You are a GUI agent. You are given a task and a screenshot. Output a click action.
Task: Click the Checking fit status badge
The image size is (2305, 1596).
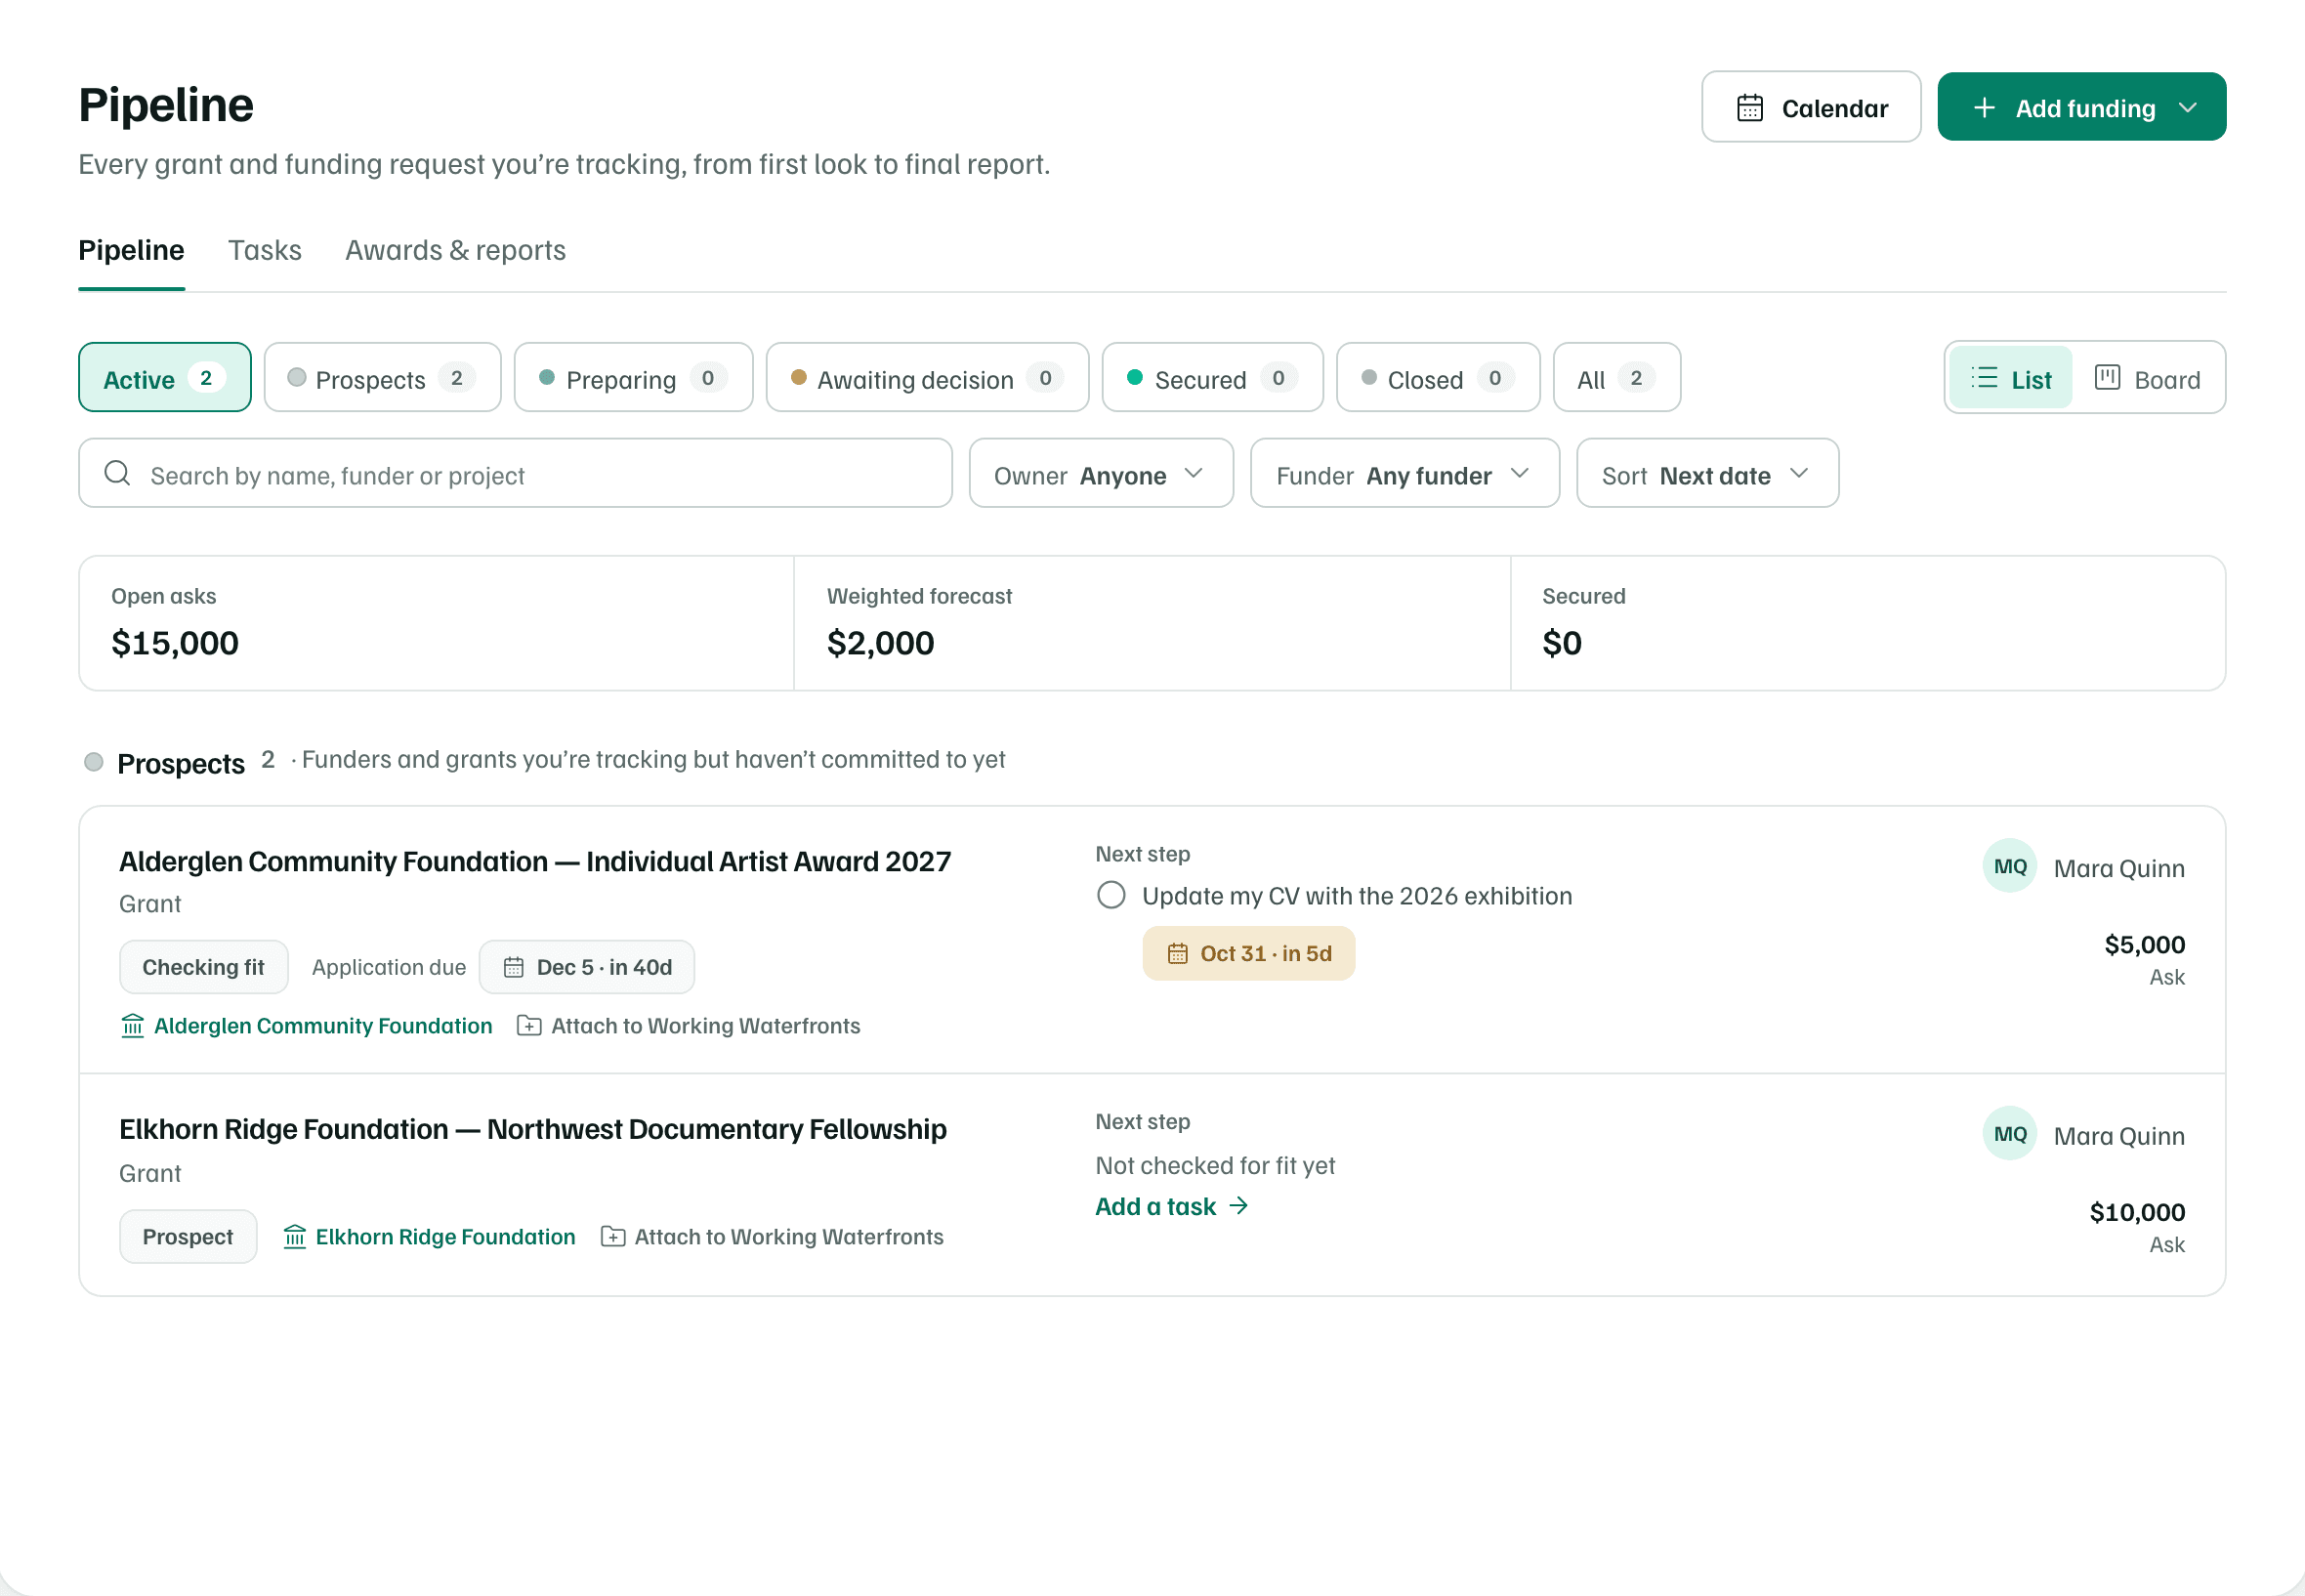[203, 967]
